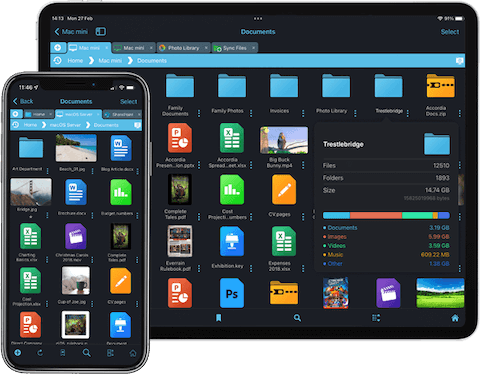Open Blog Article.docx on the iPhone

pyautogui.click(x=121, y=148)
